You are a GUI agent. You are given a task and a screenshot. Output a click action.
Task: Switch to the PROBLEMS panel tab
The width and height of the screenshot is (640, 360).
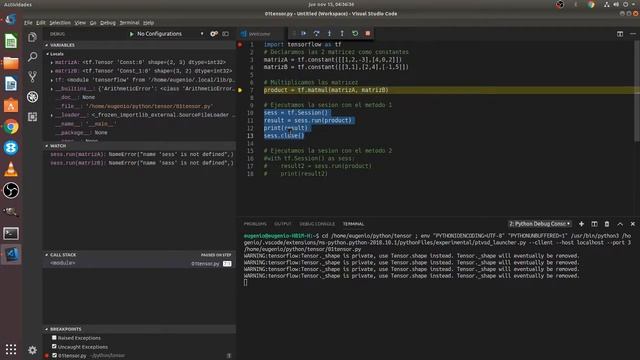[255, 224]
